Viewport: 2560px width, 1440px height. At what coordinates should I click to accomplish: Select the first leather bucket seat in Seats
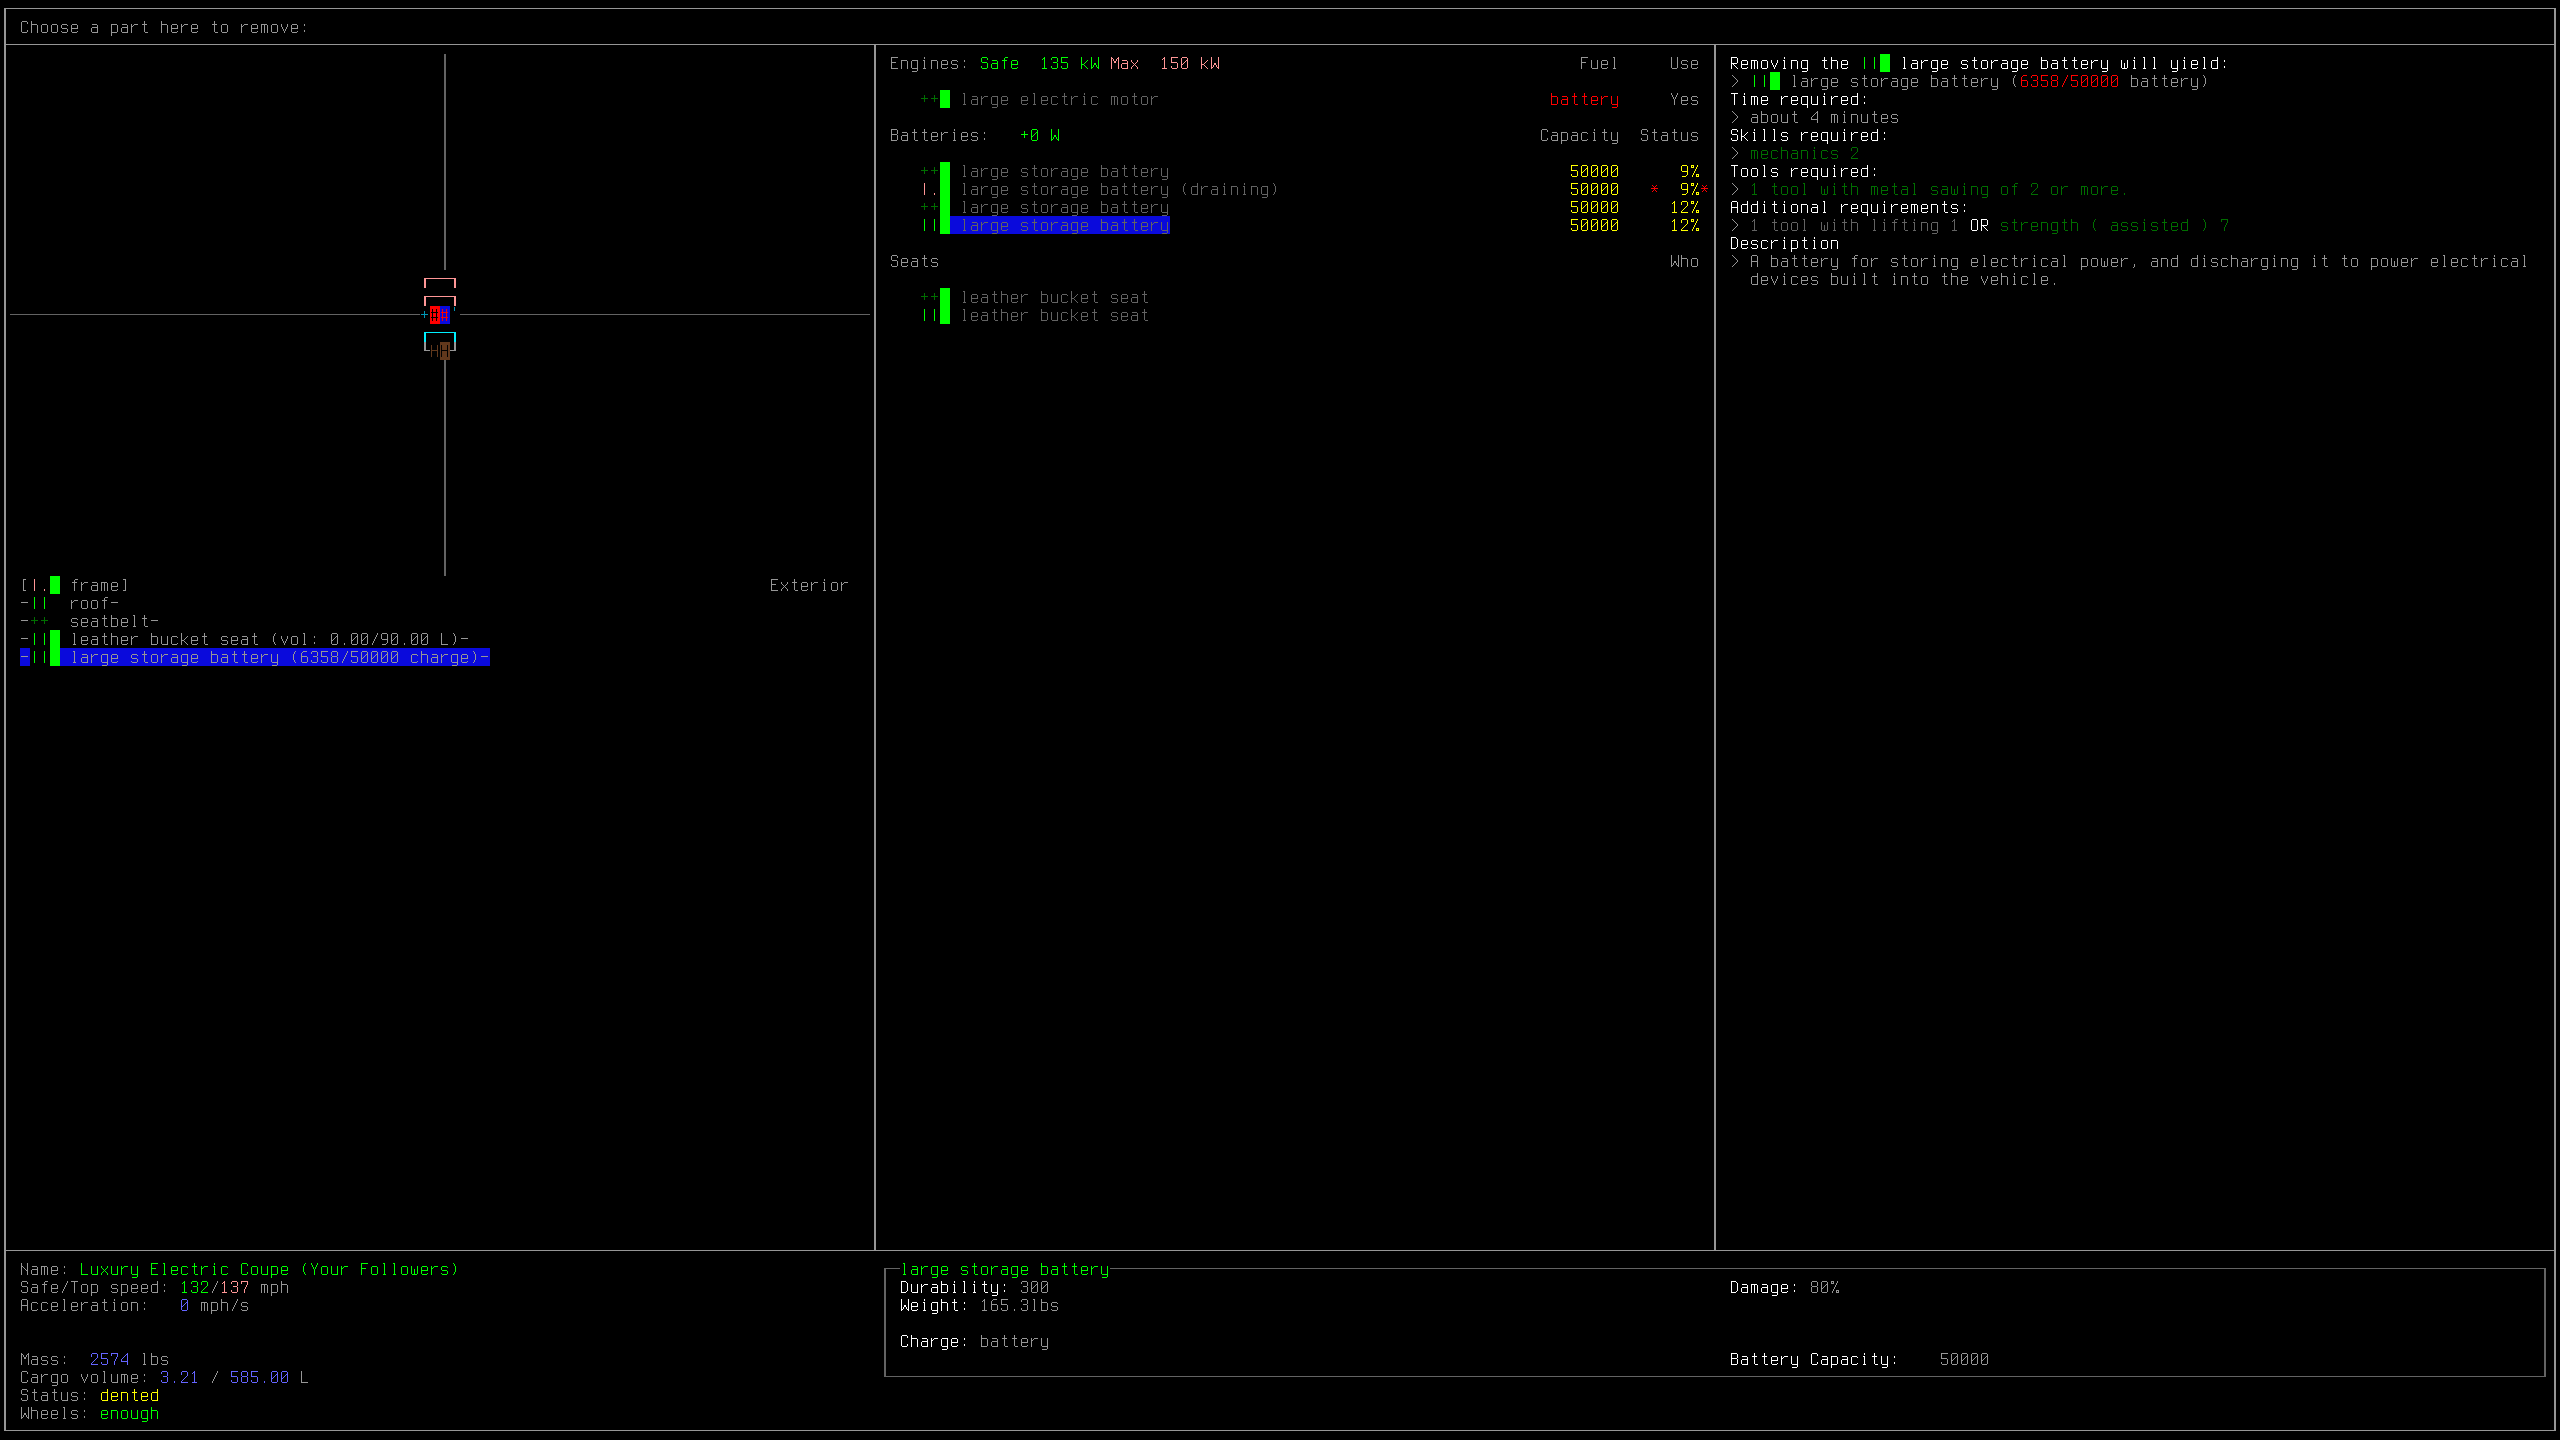[x=1054, y=297]
